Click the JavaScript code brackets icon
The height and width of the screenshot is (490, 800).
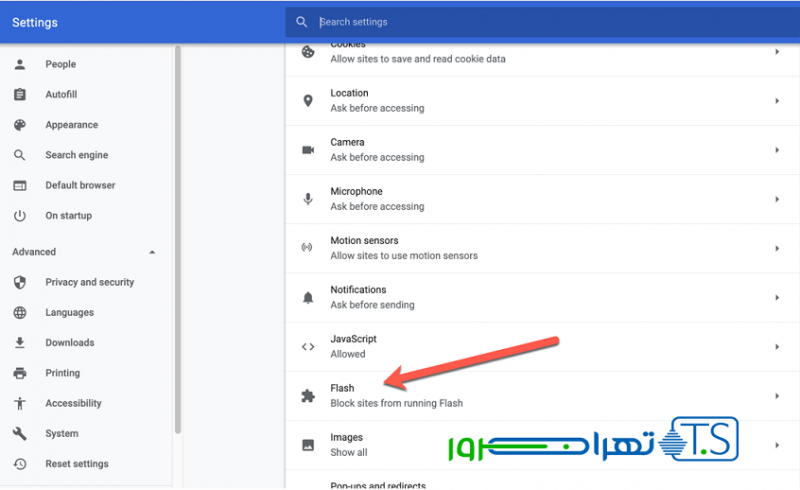click(308, 346)
